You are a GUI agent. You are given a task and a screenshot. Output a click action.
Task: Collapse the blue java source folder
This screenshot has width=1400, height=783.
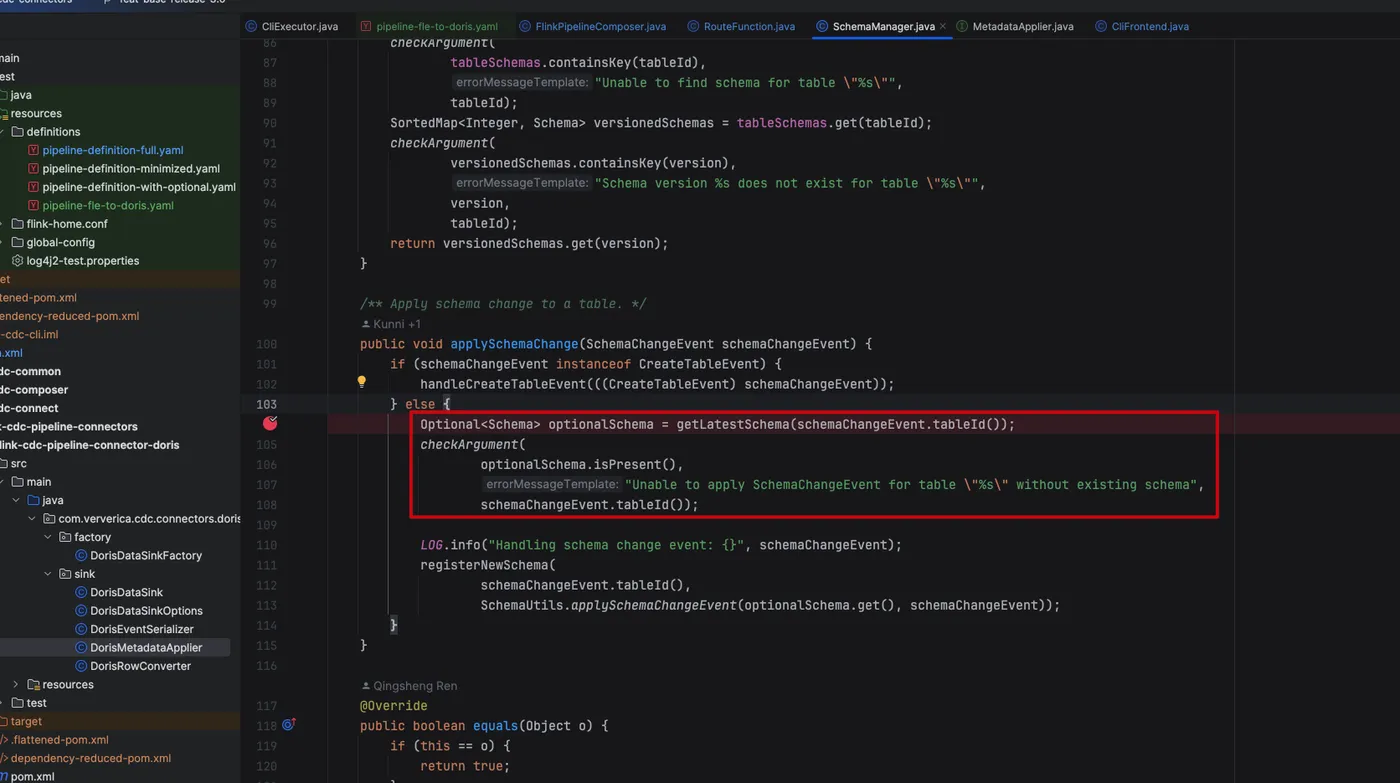[15, 500]
